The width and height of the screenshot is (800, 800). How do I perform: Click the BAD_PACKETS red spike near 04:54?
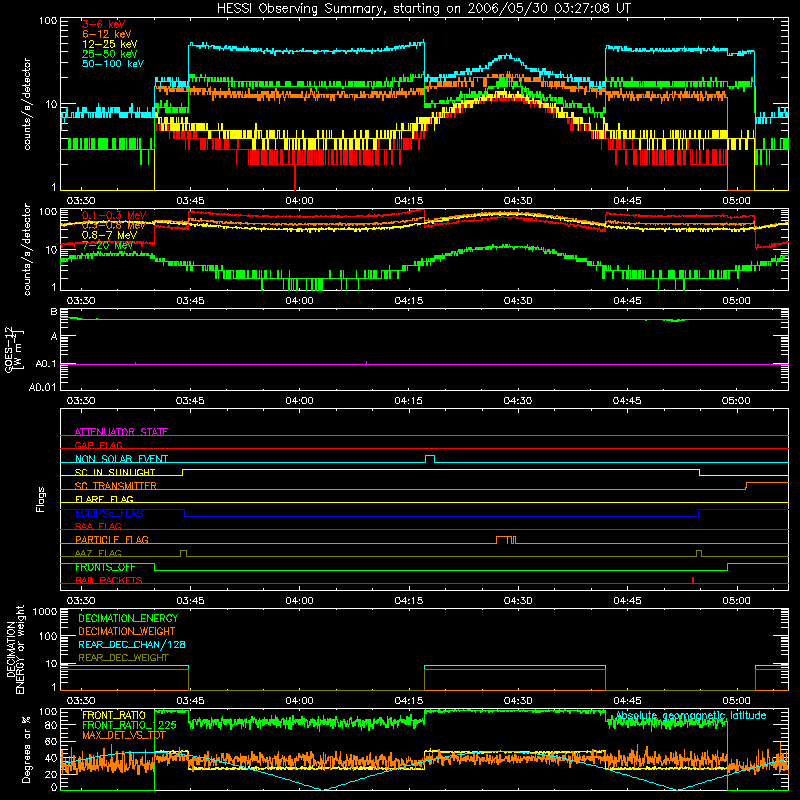click(692, 580)
